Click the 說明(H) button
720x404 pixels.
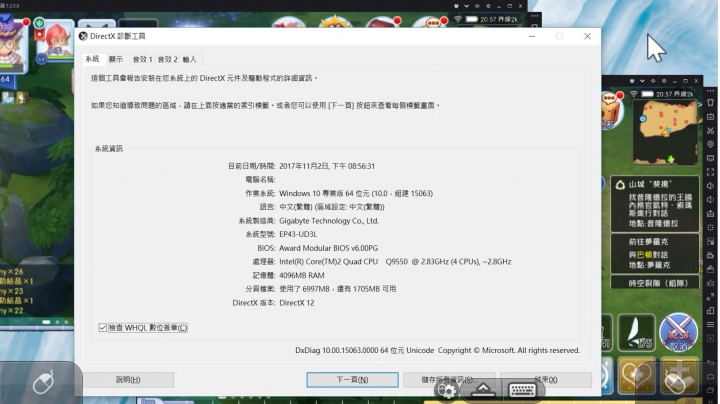[128, 380]
